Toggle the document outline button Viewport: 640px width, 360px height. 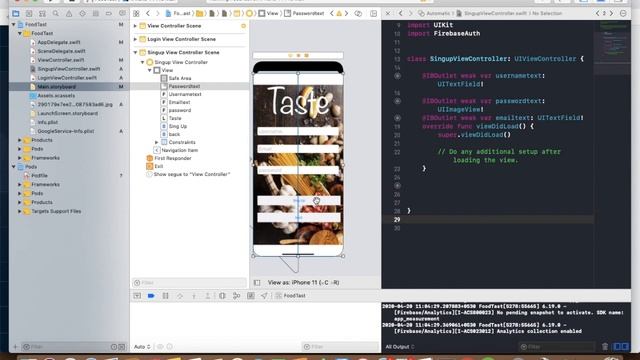pos(257,282)
